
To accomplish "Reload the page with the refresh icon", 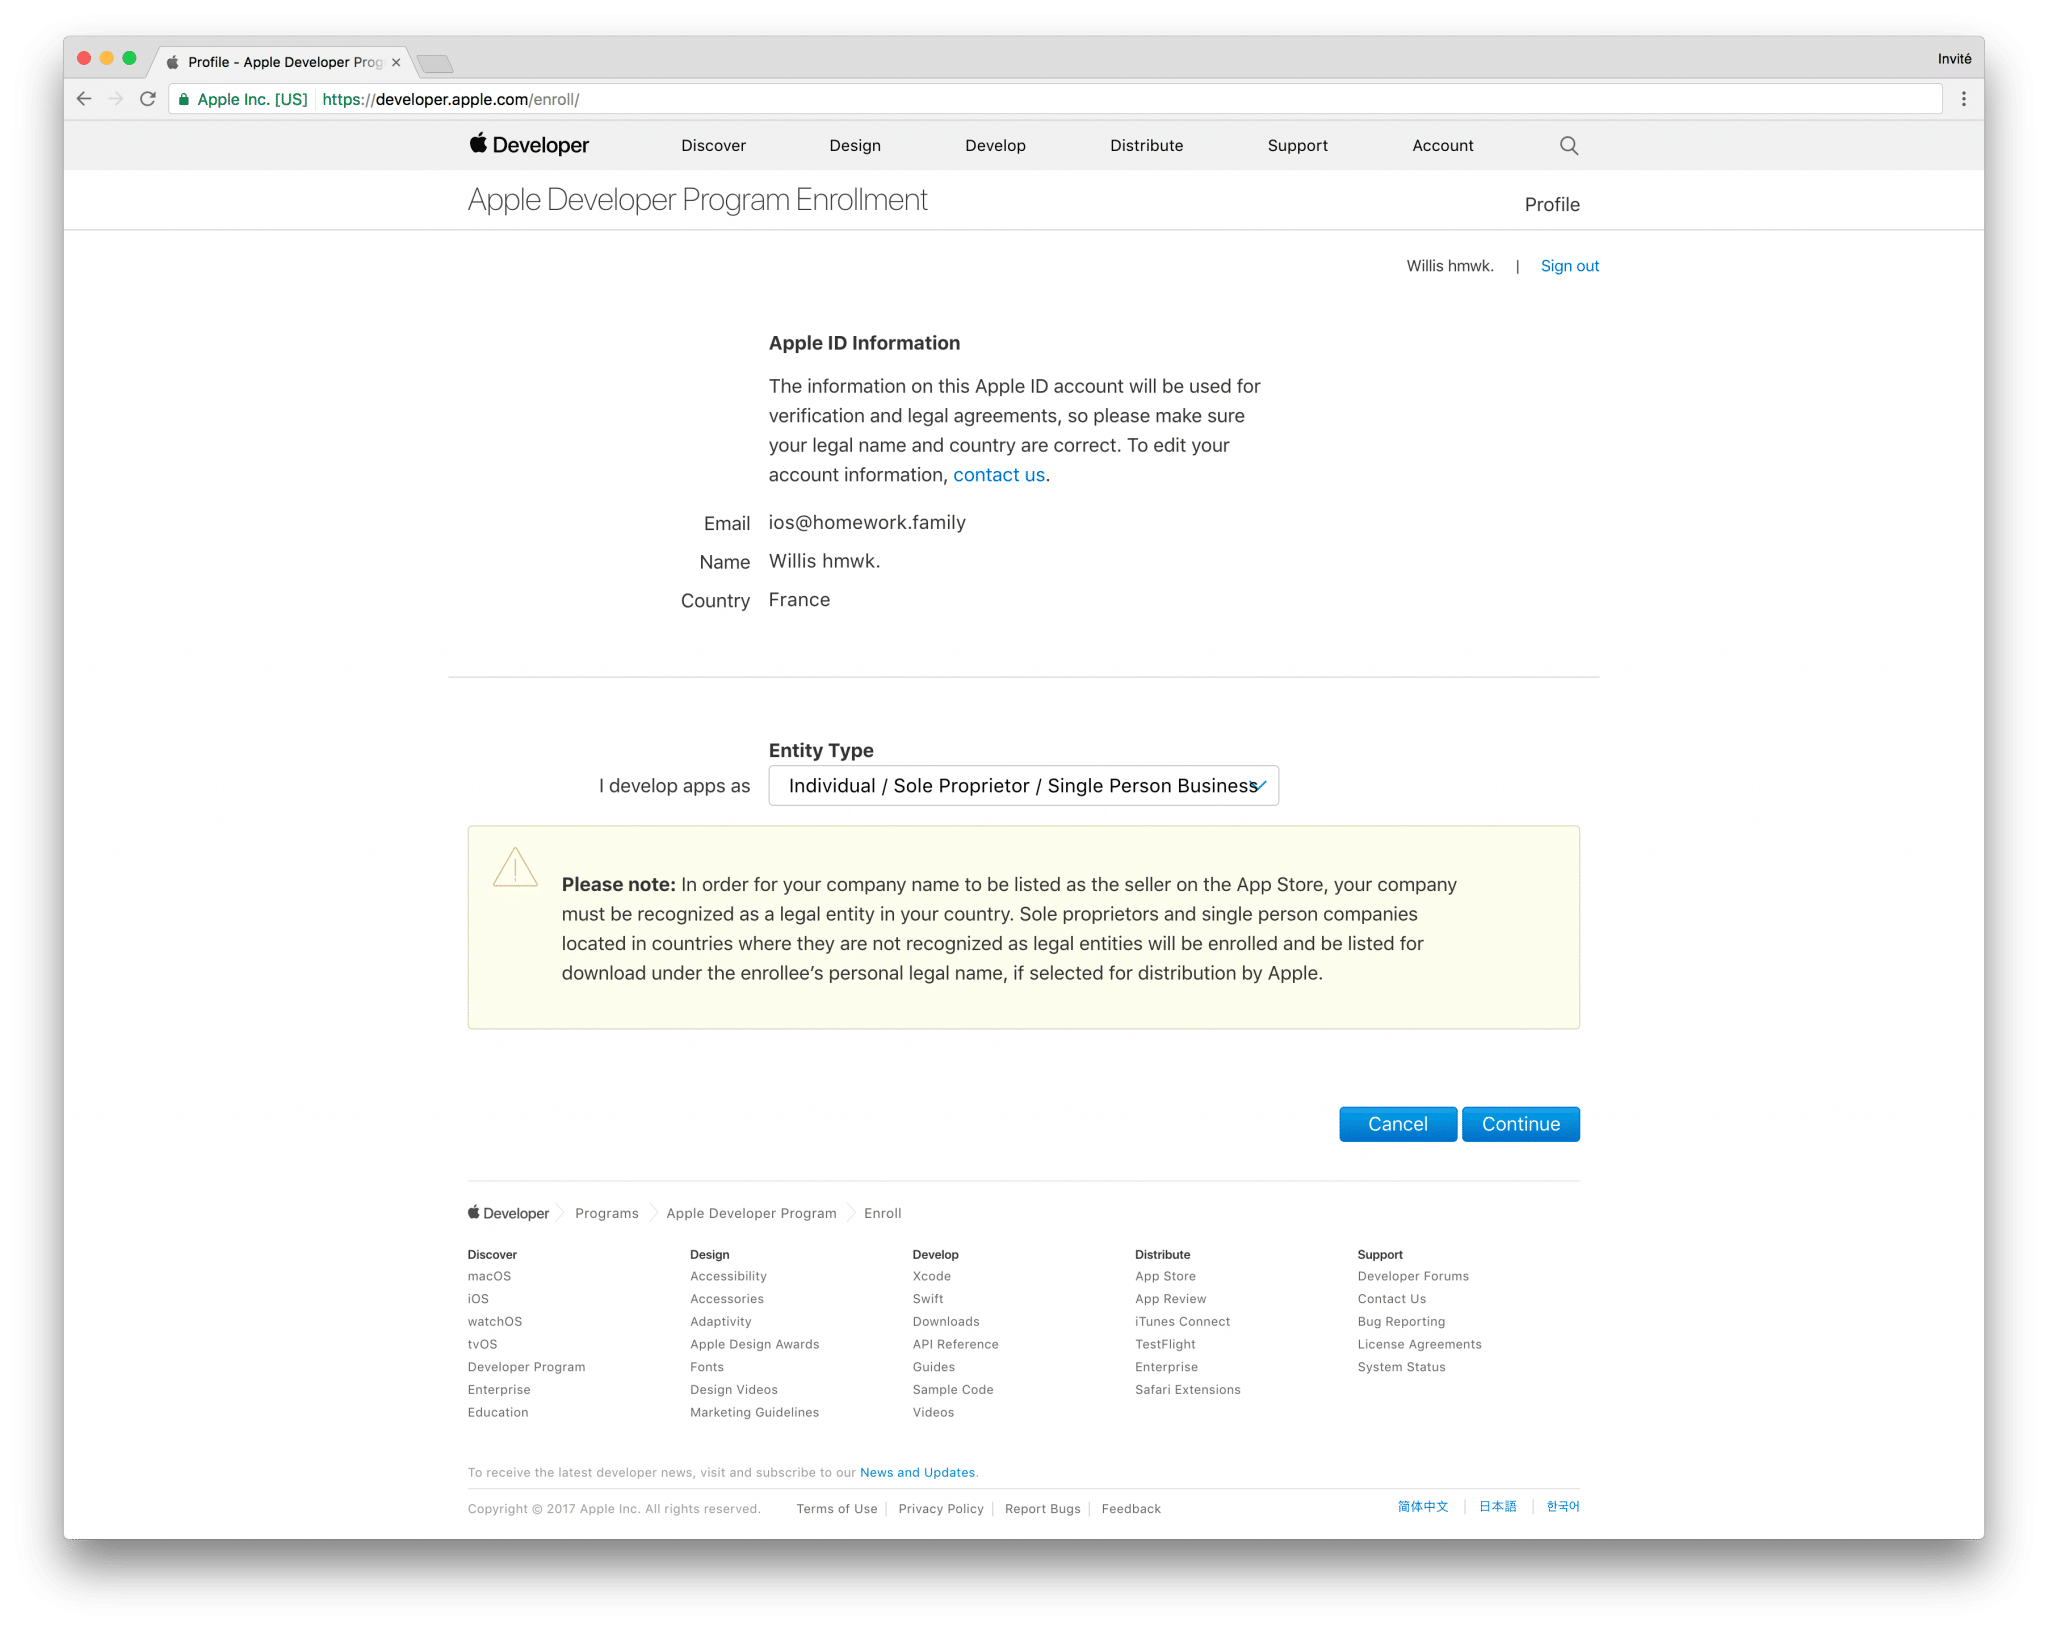I will pos(148,99).
